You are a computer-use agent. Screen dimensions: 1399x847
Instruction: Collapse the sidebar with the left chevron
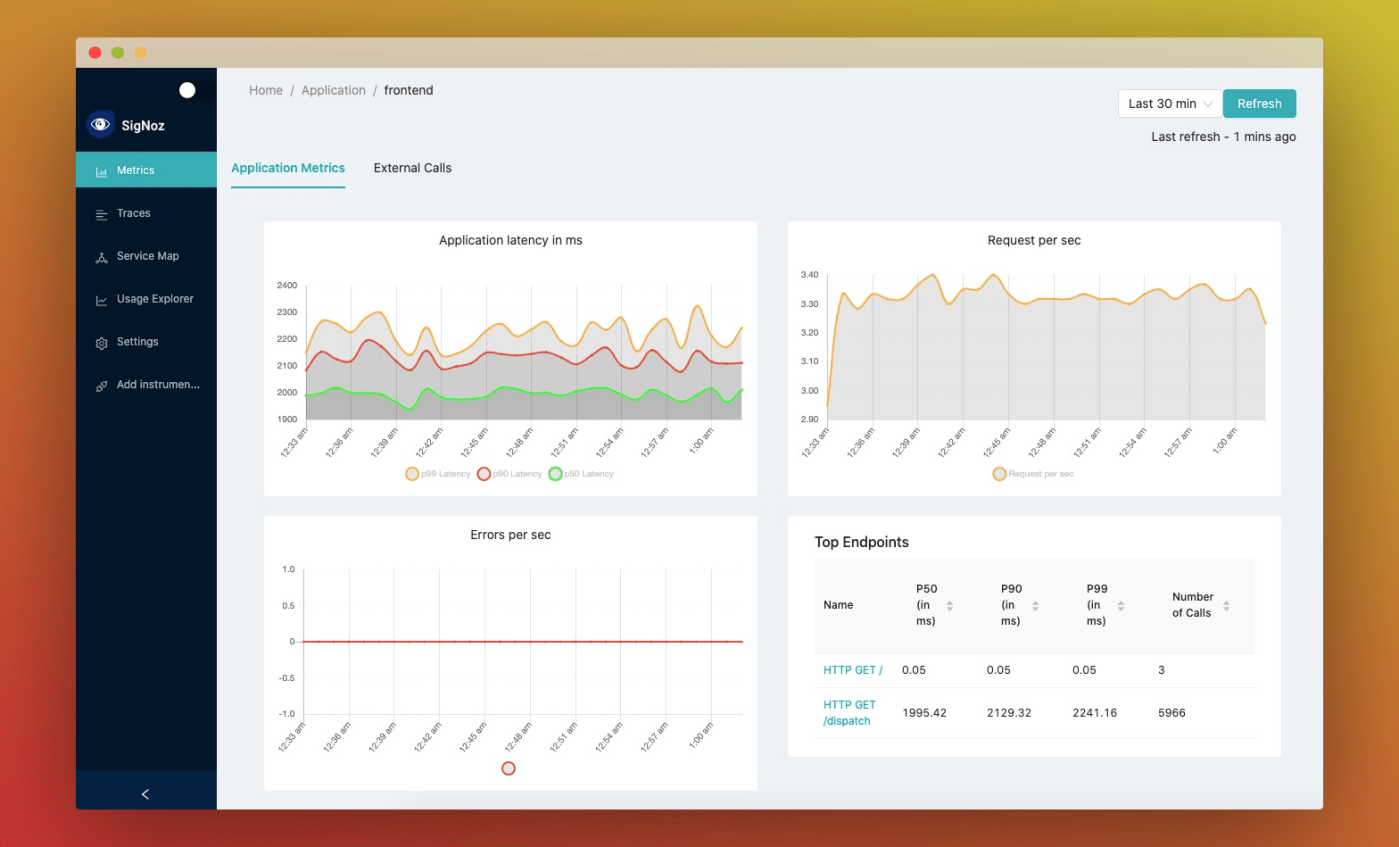[x=145, y=794]
